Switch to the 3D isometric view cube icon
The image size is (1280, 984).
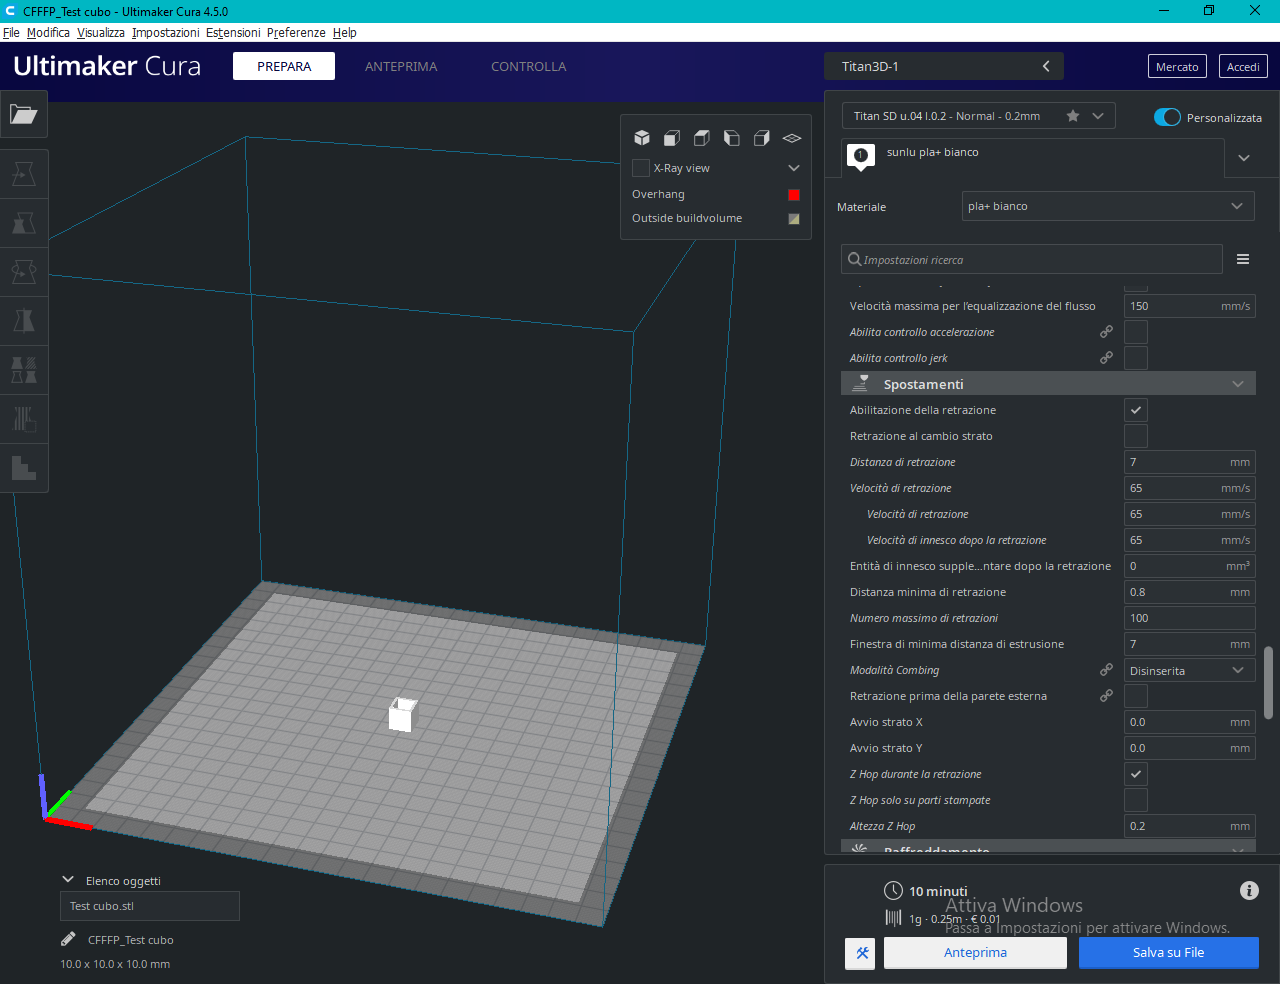click(642, 138)
